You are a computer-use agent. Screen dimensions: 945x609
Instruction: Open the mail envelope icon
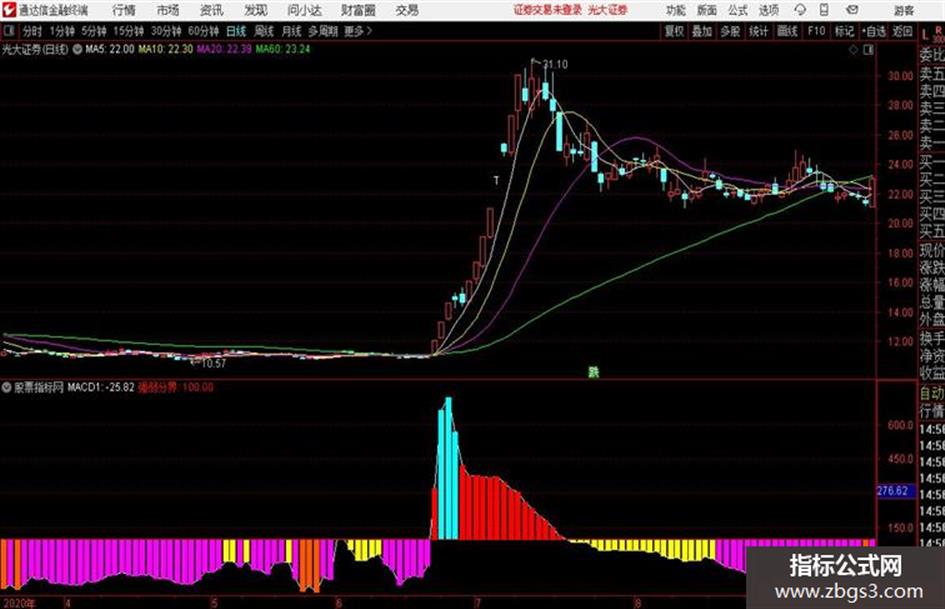tap(852, 10)
